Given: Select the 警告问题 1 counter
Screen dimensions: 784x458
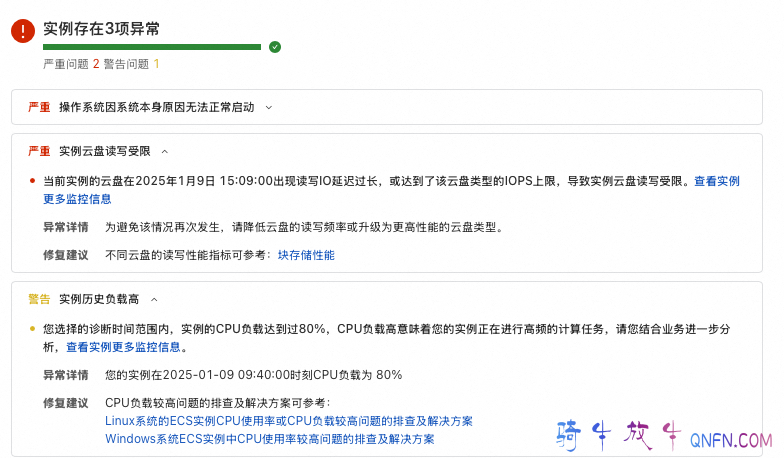Looking at the screenshot, I should [131, 64].
